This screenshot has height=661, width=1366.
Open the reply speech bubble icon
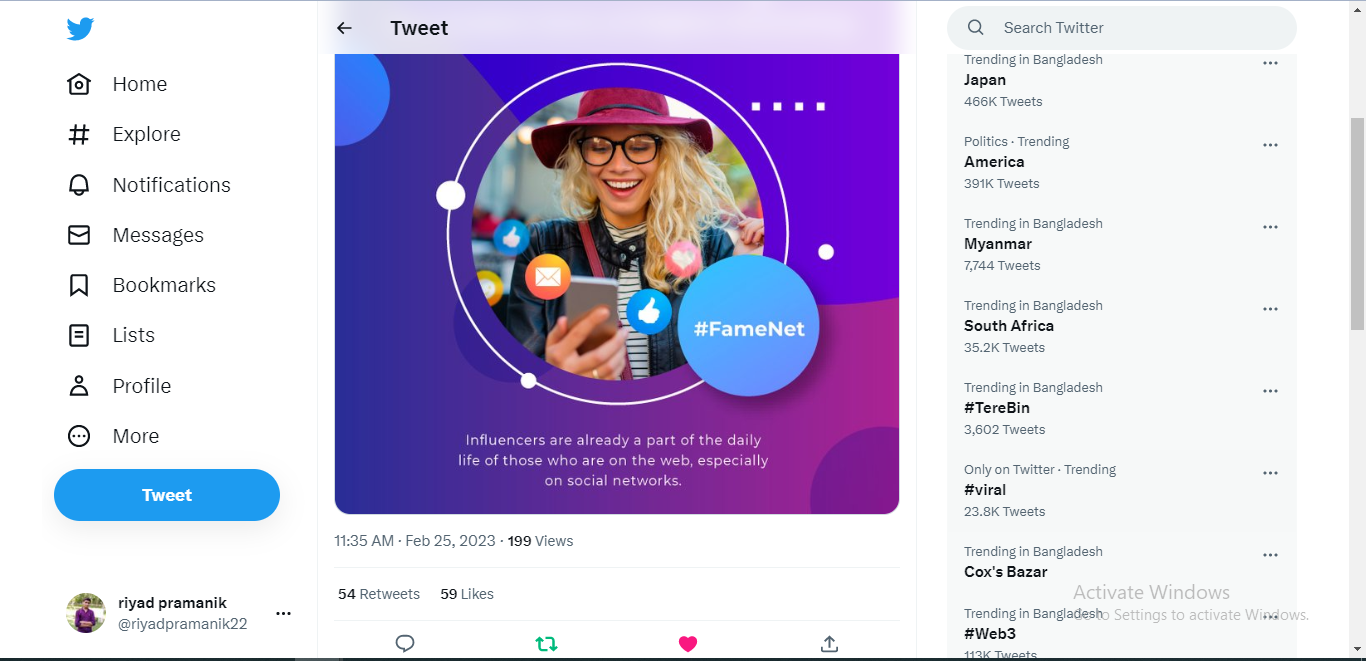point(405,644)
